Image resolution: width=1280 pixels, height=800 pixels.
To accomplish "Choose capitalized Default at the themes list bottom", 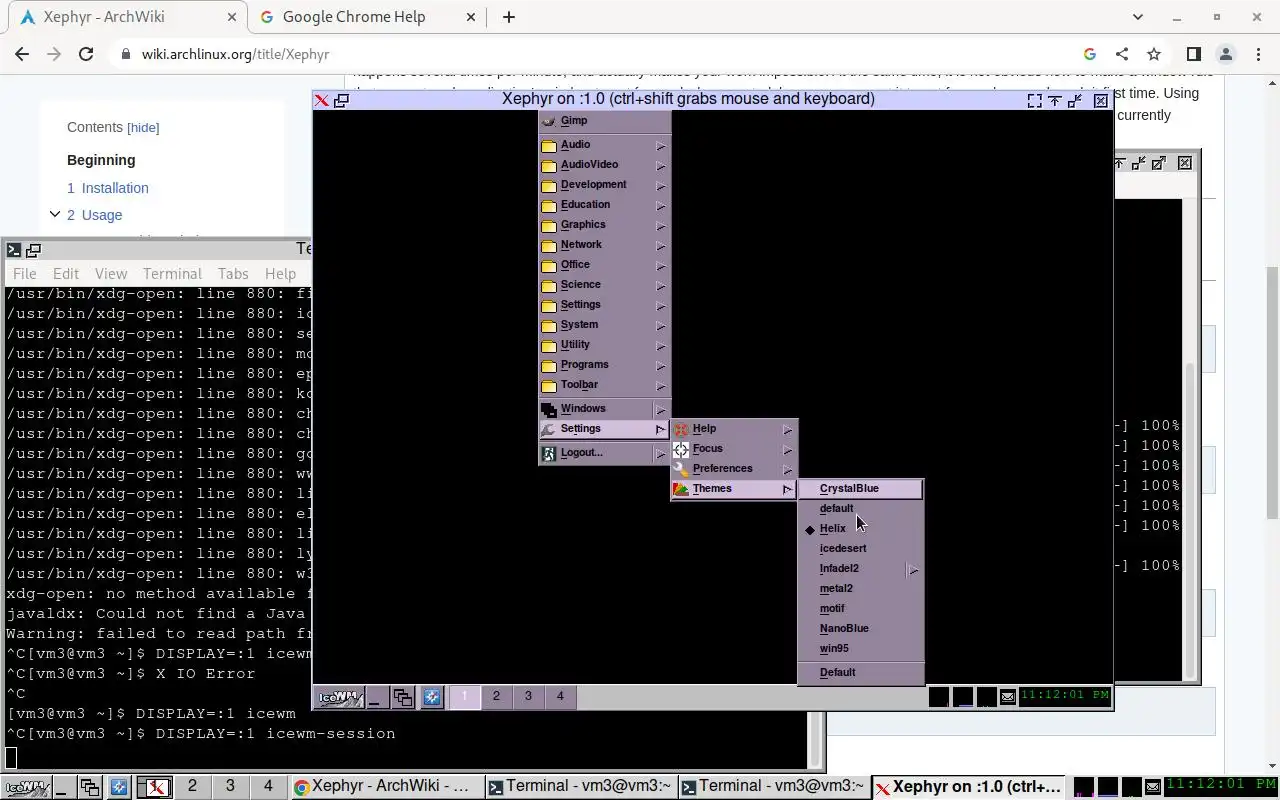I will point(861,672).
